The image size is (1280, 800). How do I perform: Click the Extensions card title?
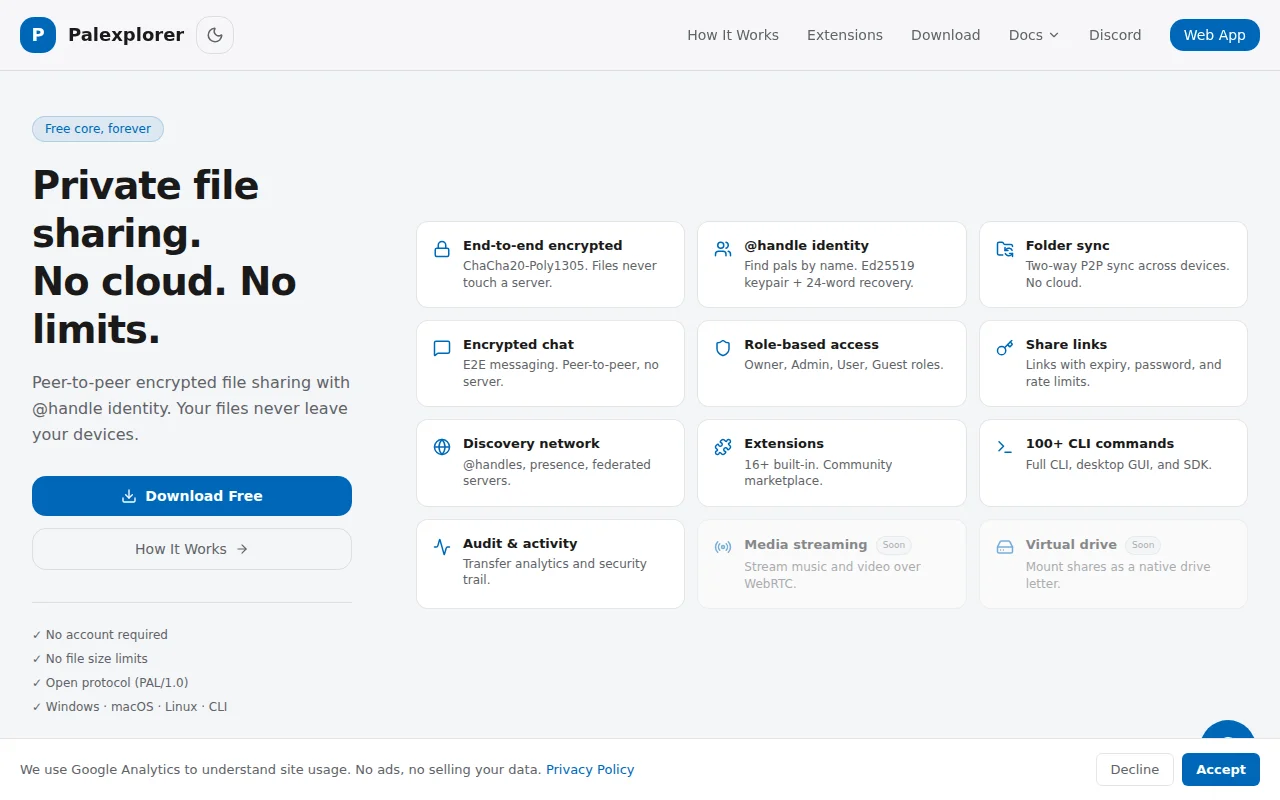pyautogui.click(x=784, y=443)
